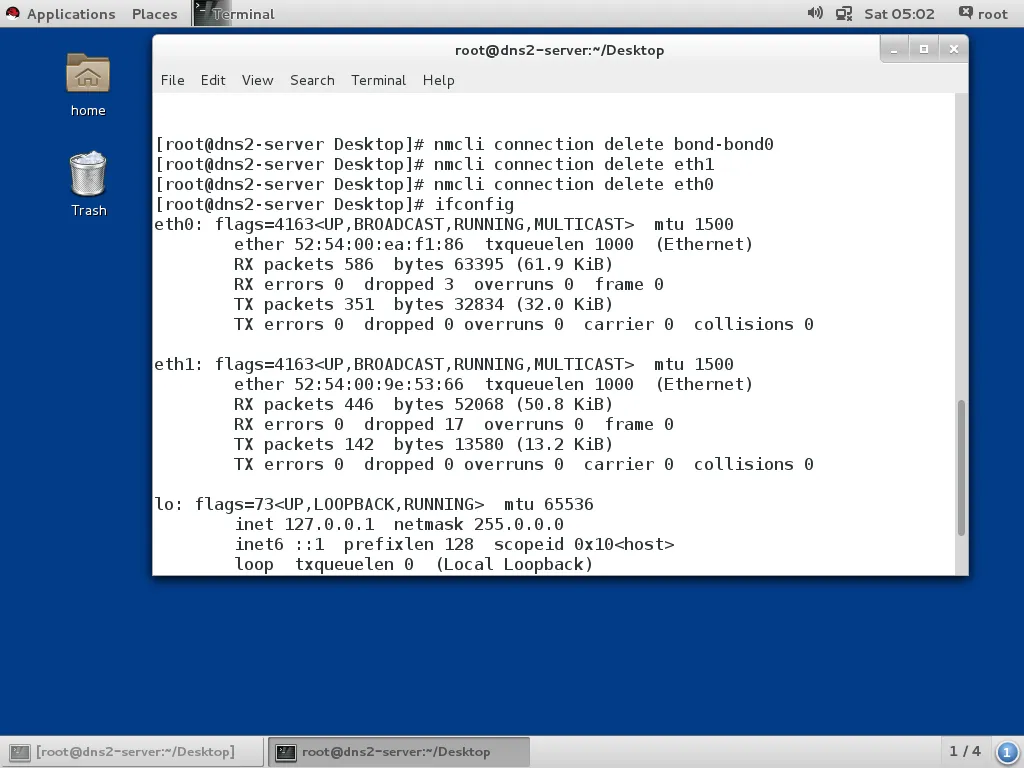Click the volume speaker icon in the top bar
This screenshot has height=768, width=1024.
(x=814, y=13)
